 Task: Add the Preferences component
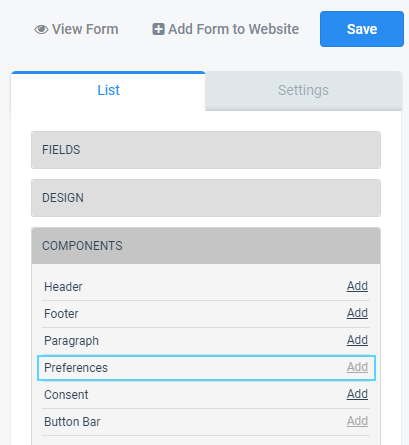coord(357,367)
